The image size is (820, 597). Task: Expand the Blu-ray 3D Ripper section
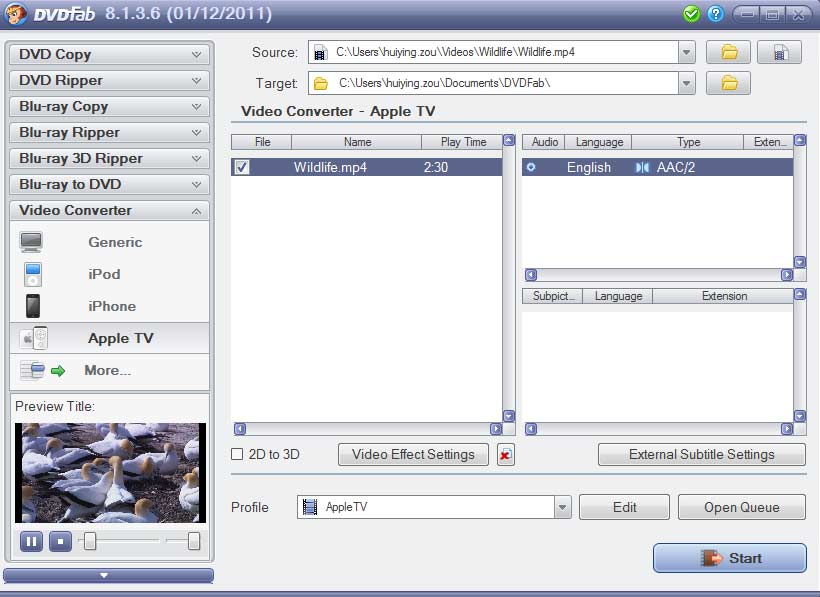109,158
